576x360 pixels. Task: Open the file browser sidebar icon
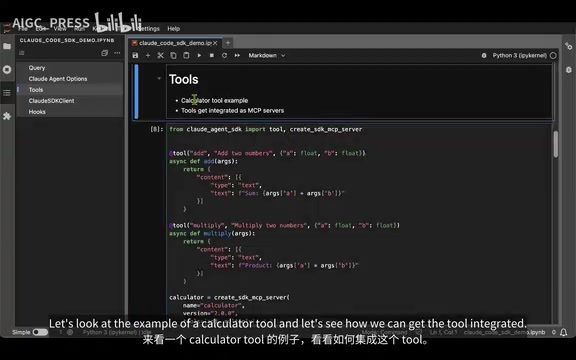pos(7,46)
